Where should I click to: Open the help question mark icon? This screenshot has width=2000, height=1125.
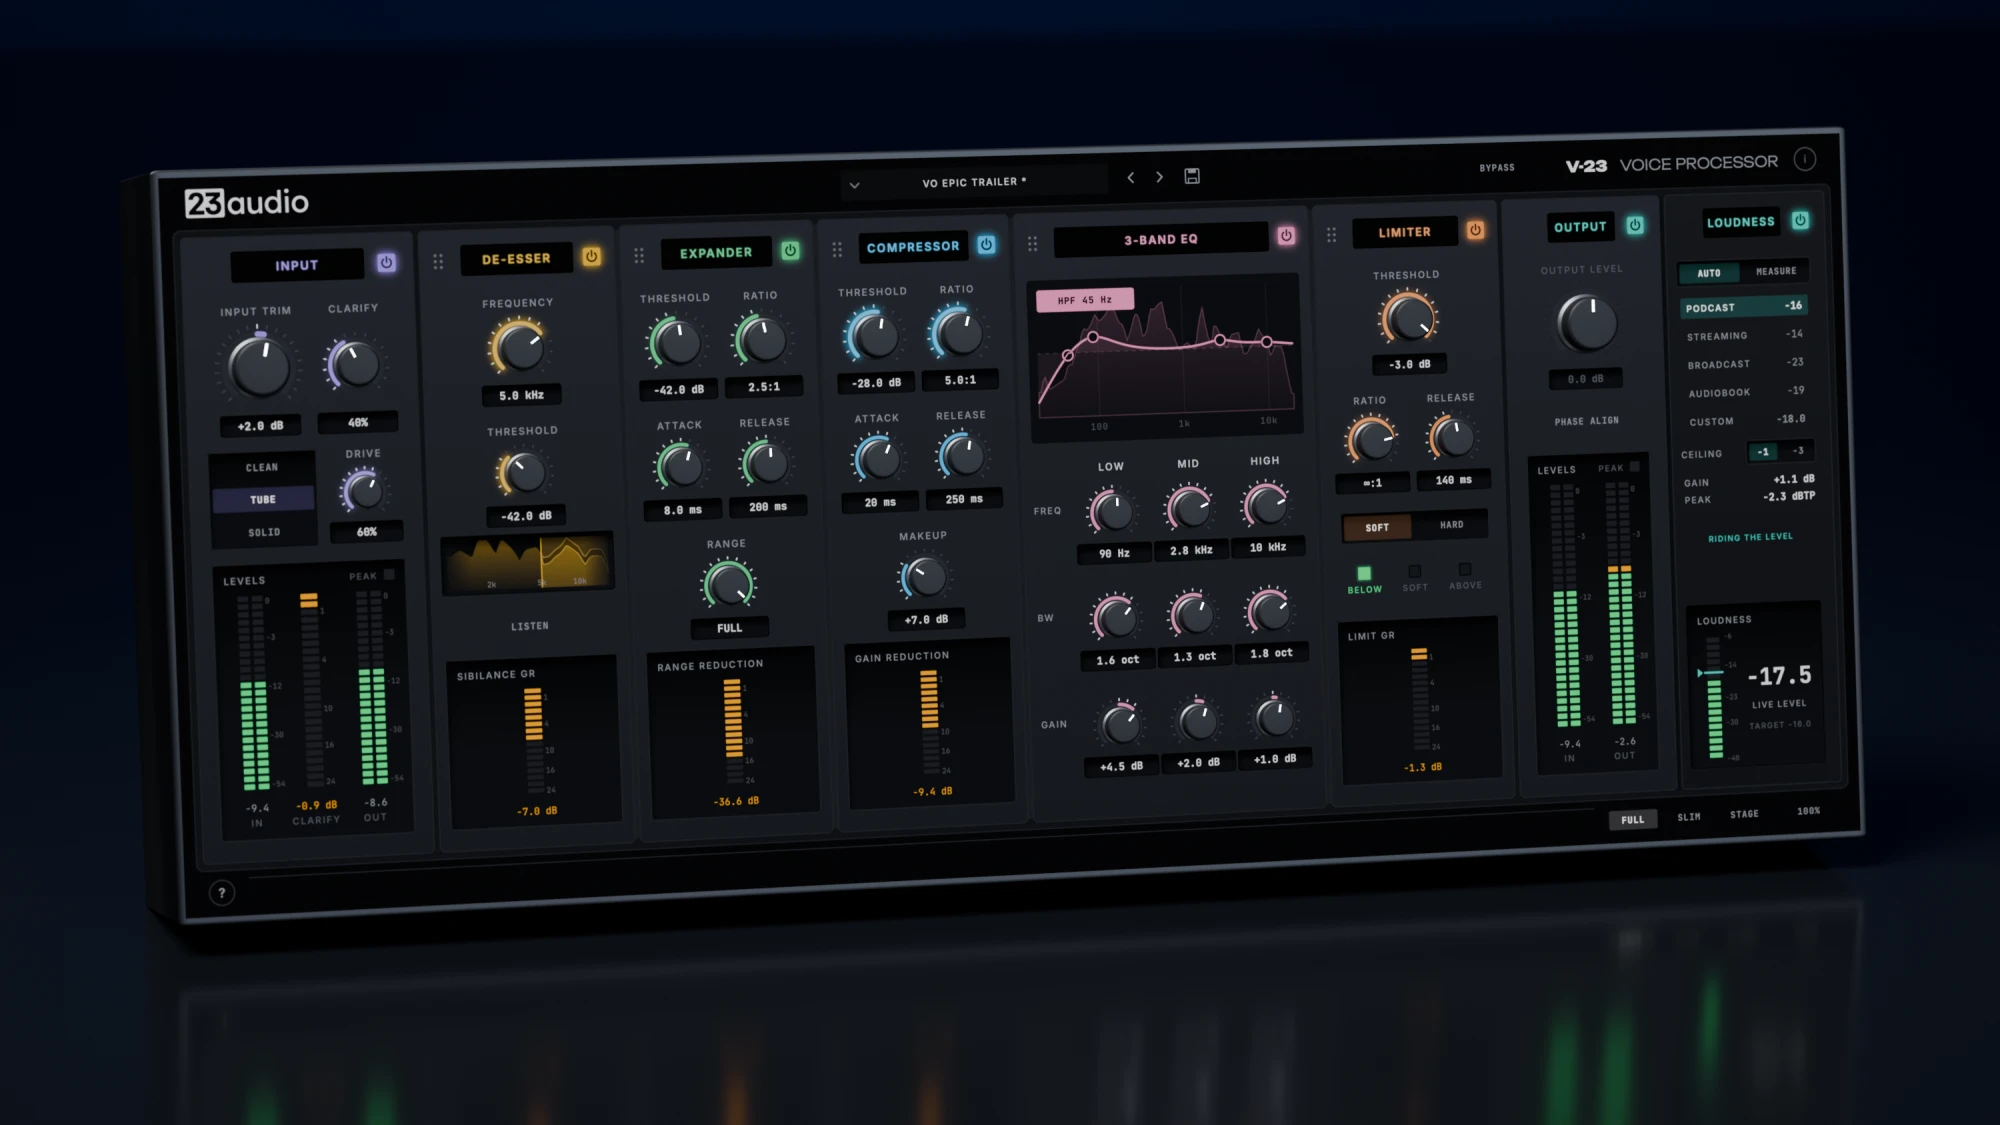[x=222, y=893]
